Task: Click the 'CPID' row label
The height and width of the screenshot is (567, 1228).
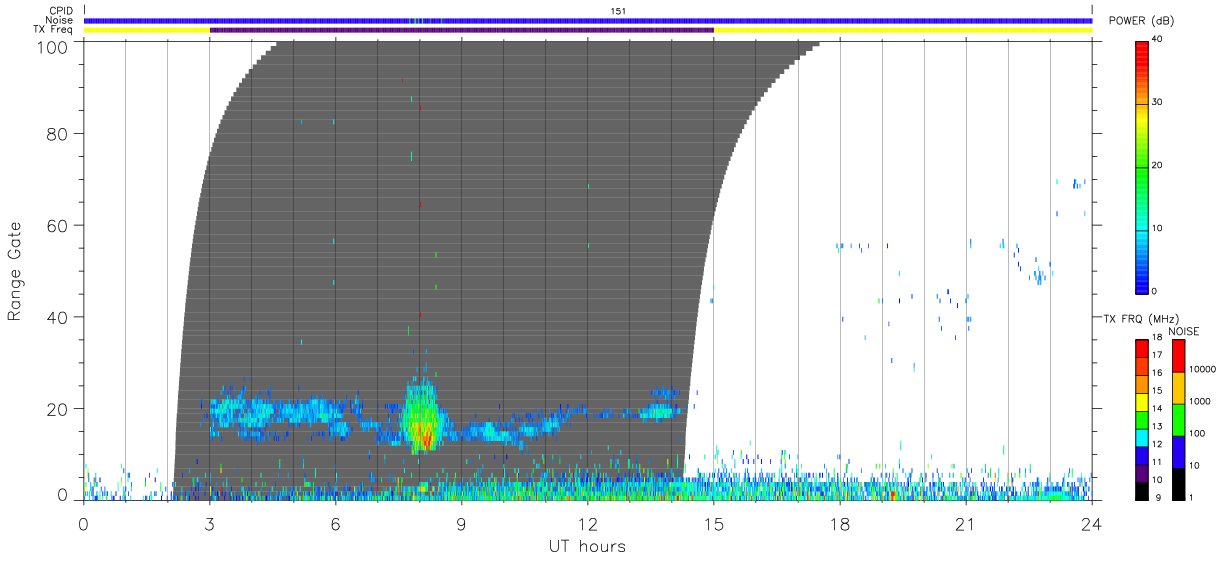Action: pos(61,10)
